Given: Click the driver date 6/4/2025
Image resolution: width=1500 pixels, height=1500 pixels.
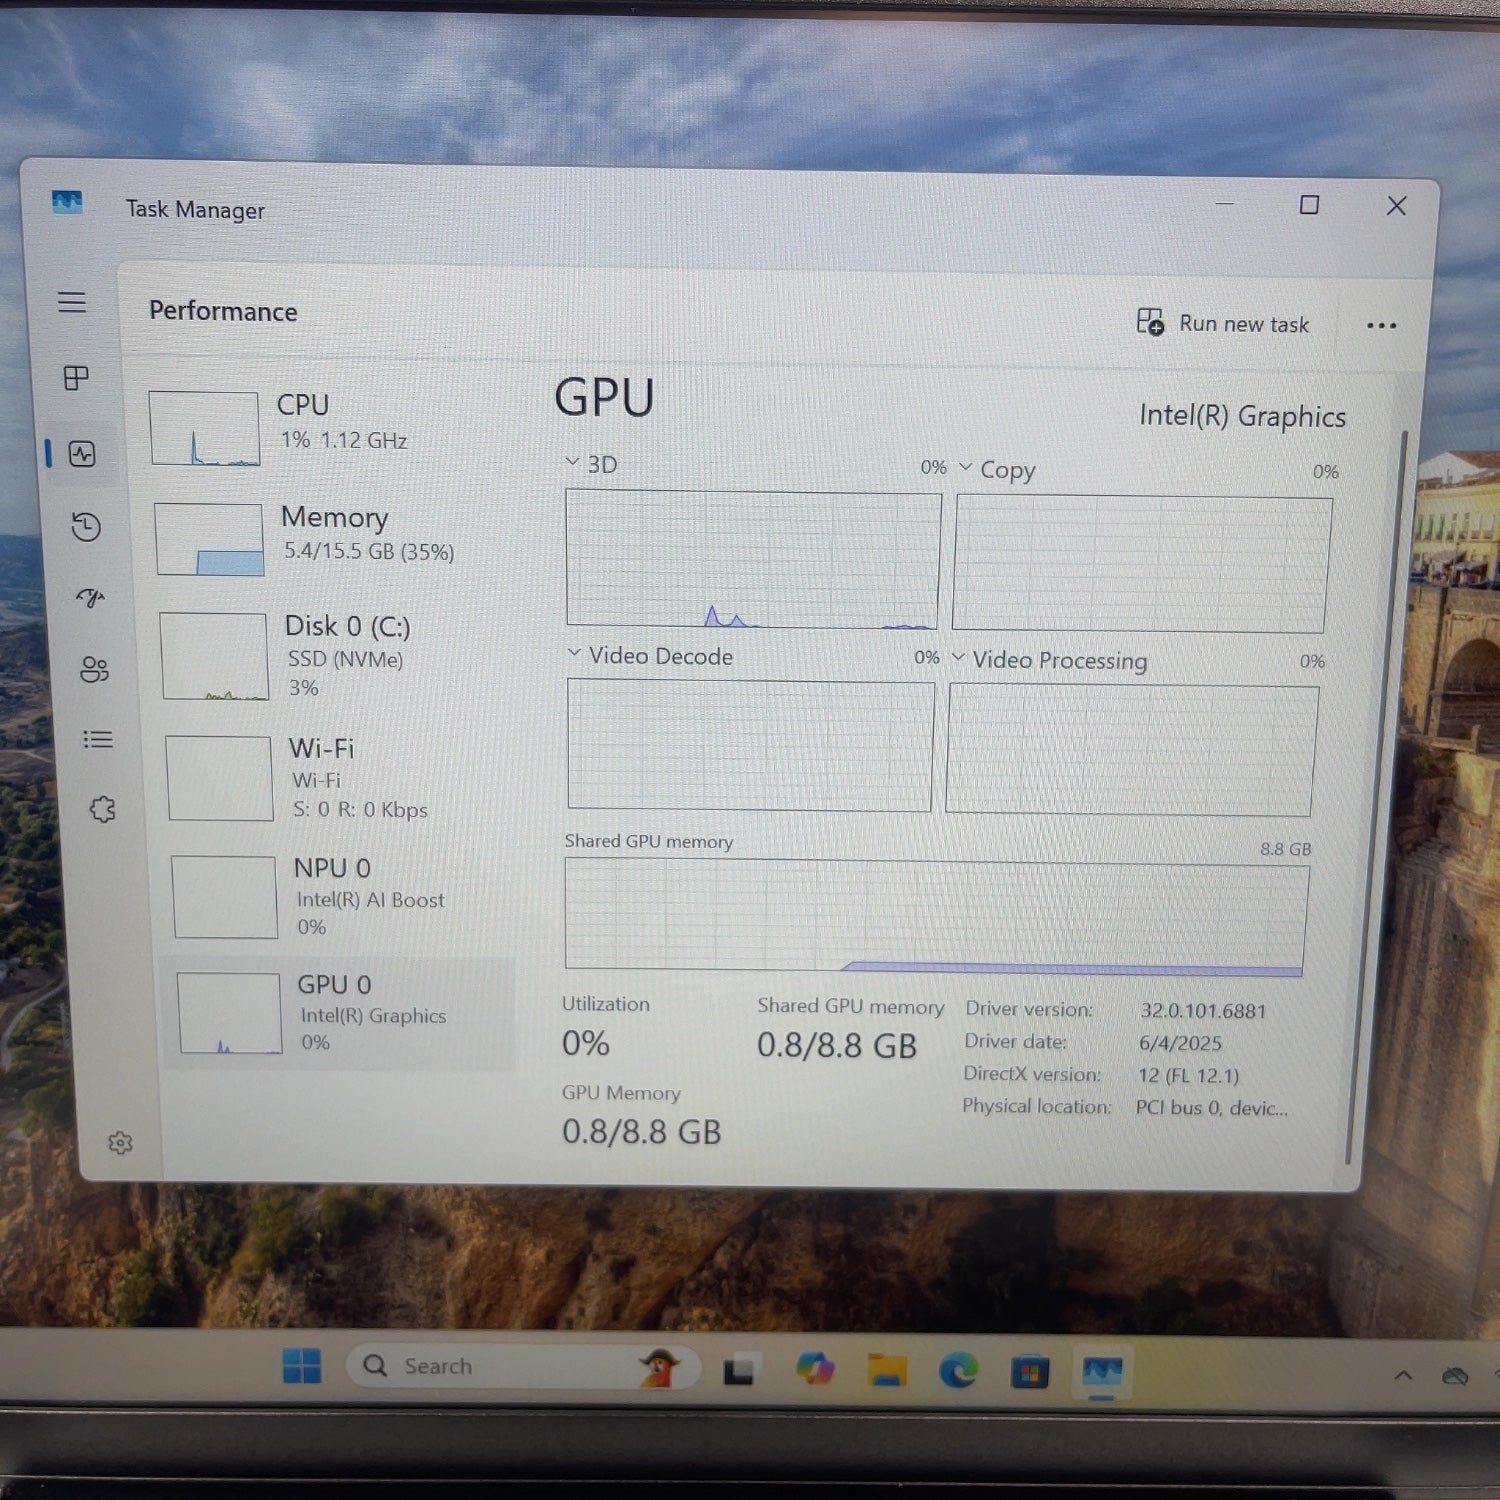Looking at the screenshot, I should pos(1180,1043).
